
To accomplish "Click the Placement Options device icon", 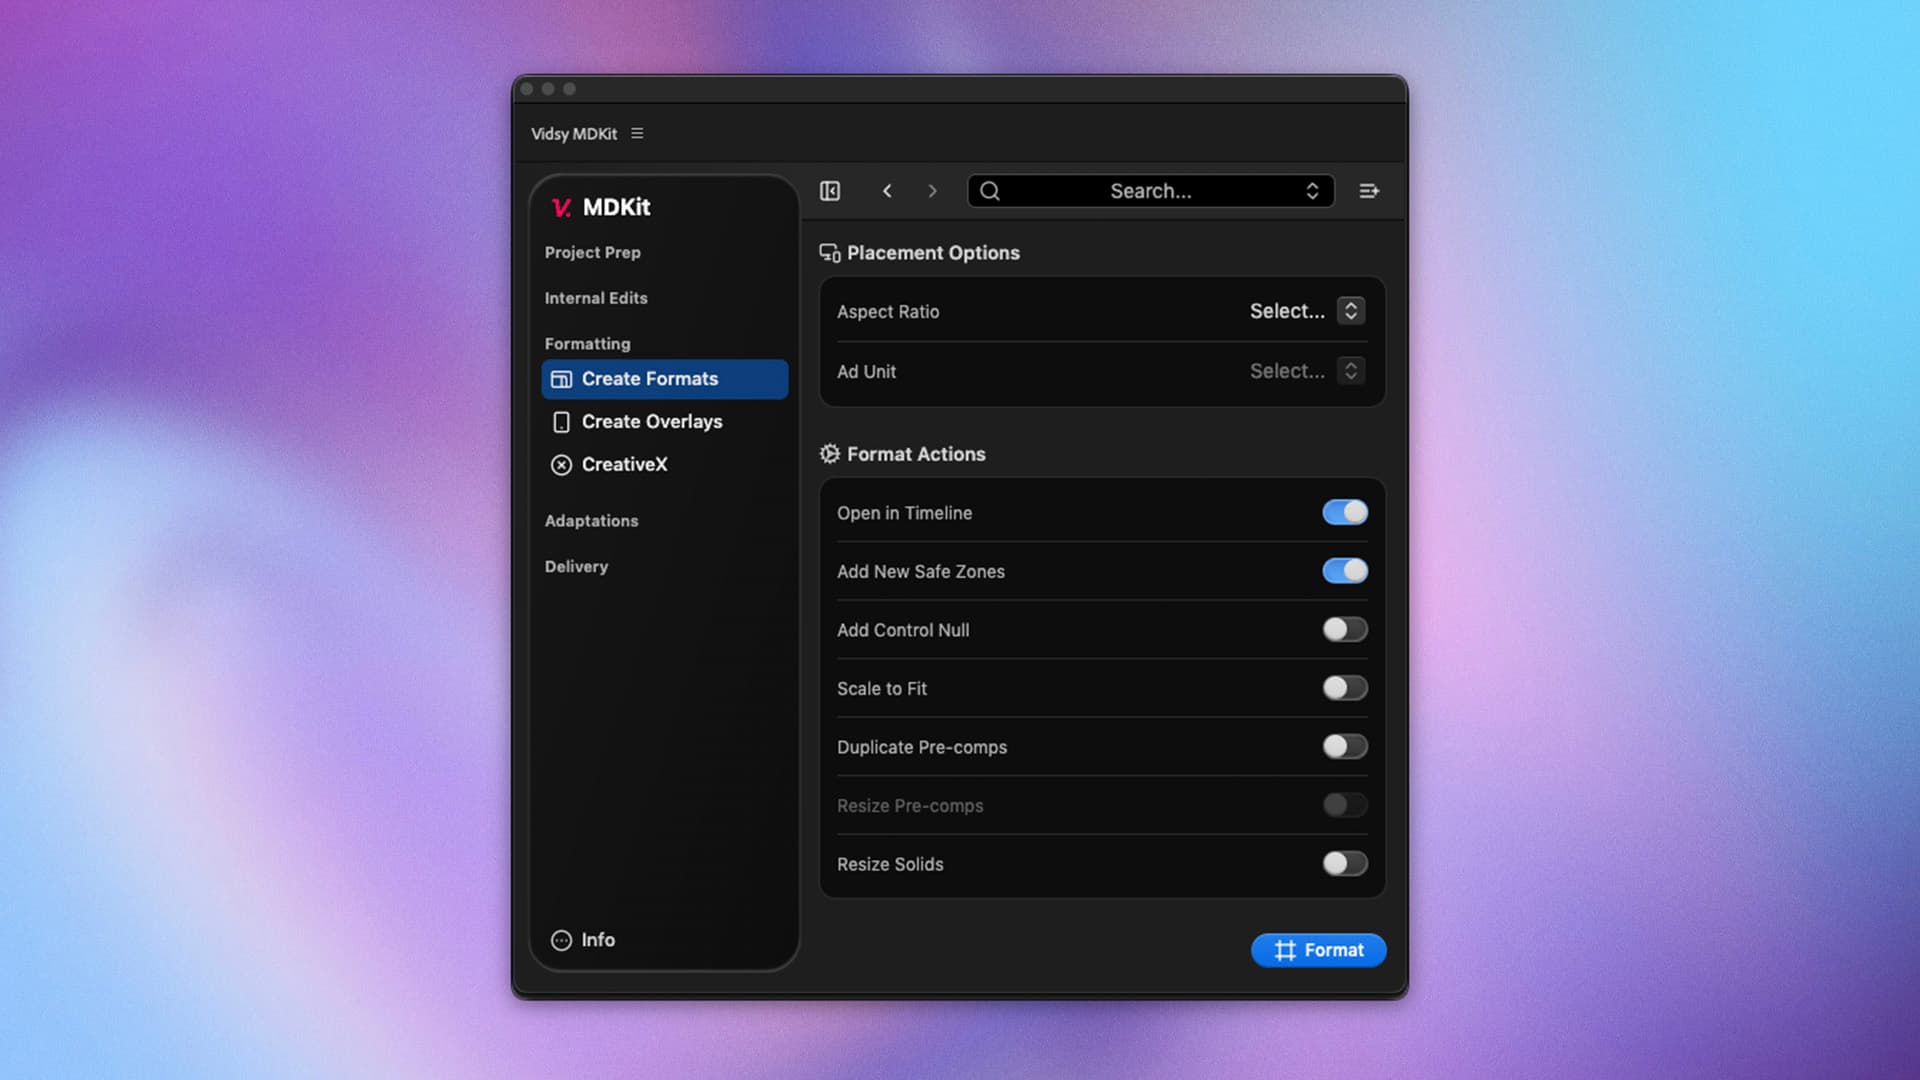I will [828, 253].
